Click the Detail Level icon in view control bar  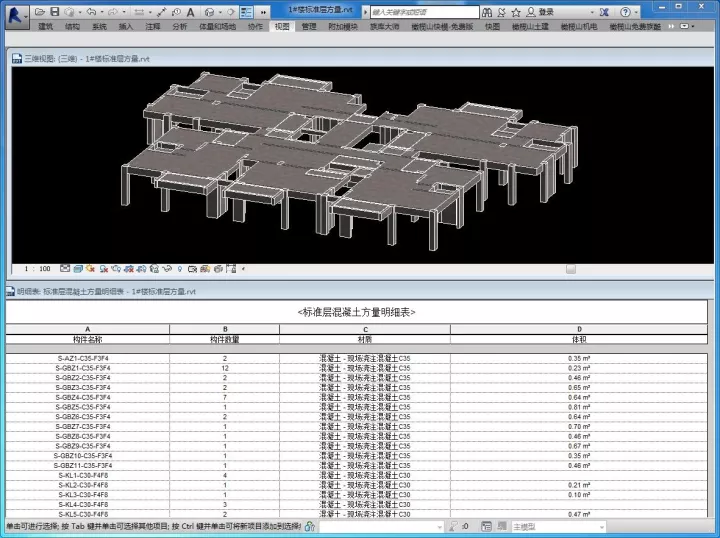65,269
